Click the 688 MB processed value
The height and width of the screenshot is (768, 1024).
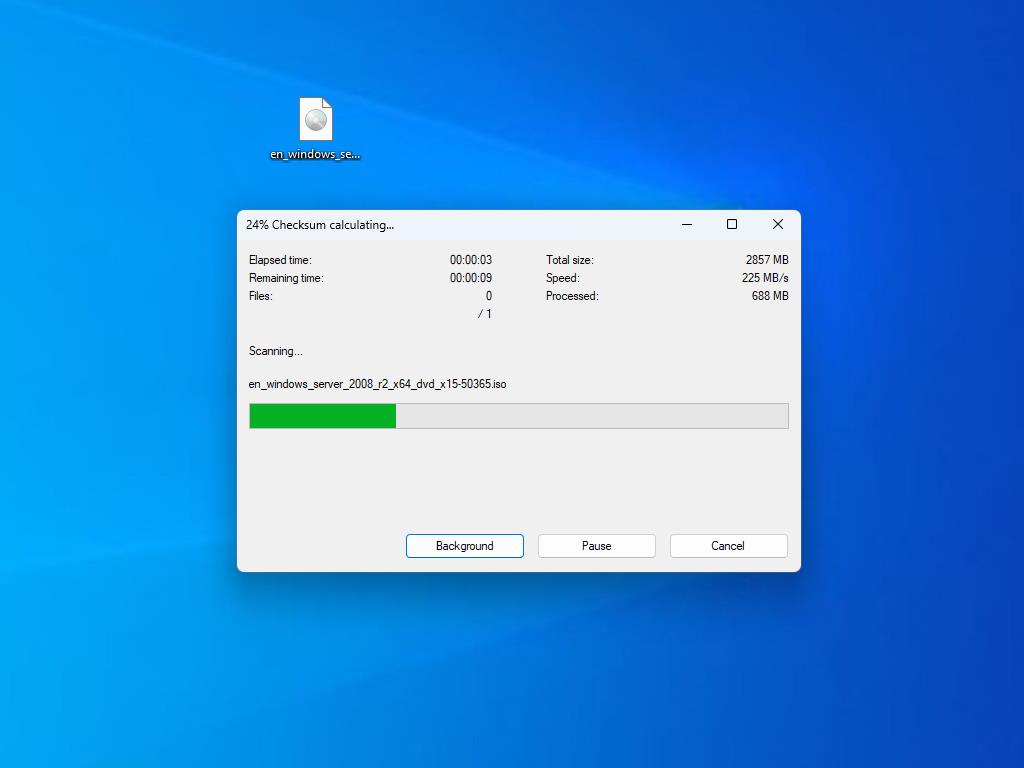pyautogui.click(x=770, y=296)
